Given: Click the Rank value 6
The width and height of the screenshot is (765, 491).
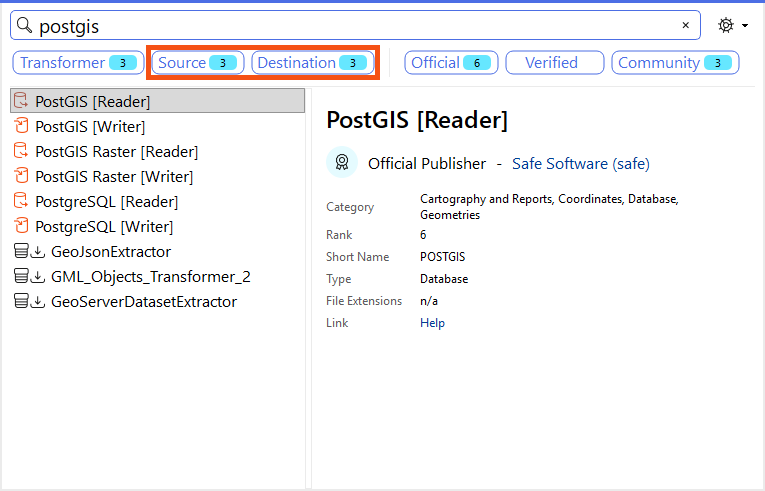Looking at the screenshot, I should click(x=423, y=235).
